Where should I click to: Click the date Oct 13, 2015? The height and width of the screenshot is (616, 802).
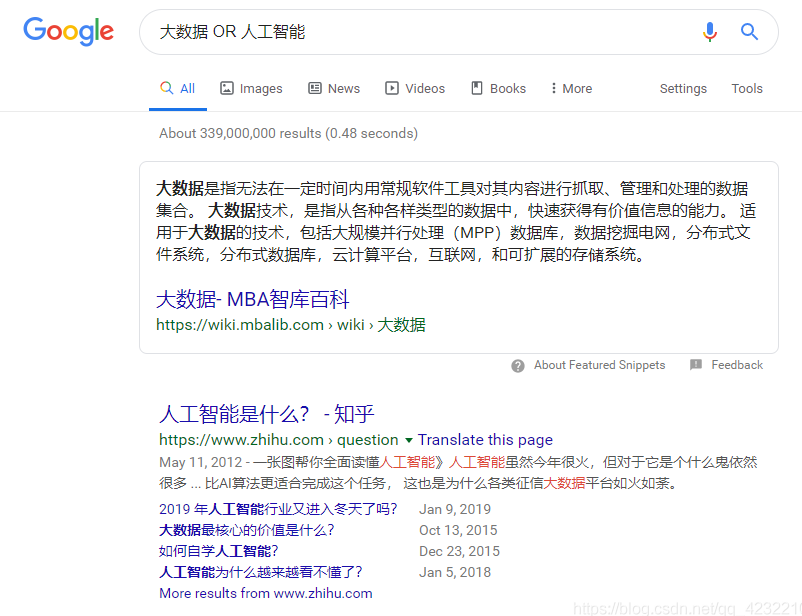pyautogui.click(x=458, y=530)
